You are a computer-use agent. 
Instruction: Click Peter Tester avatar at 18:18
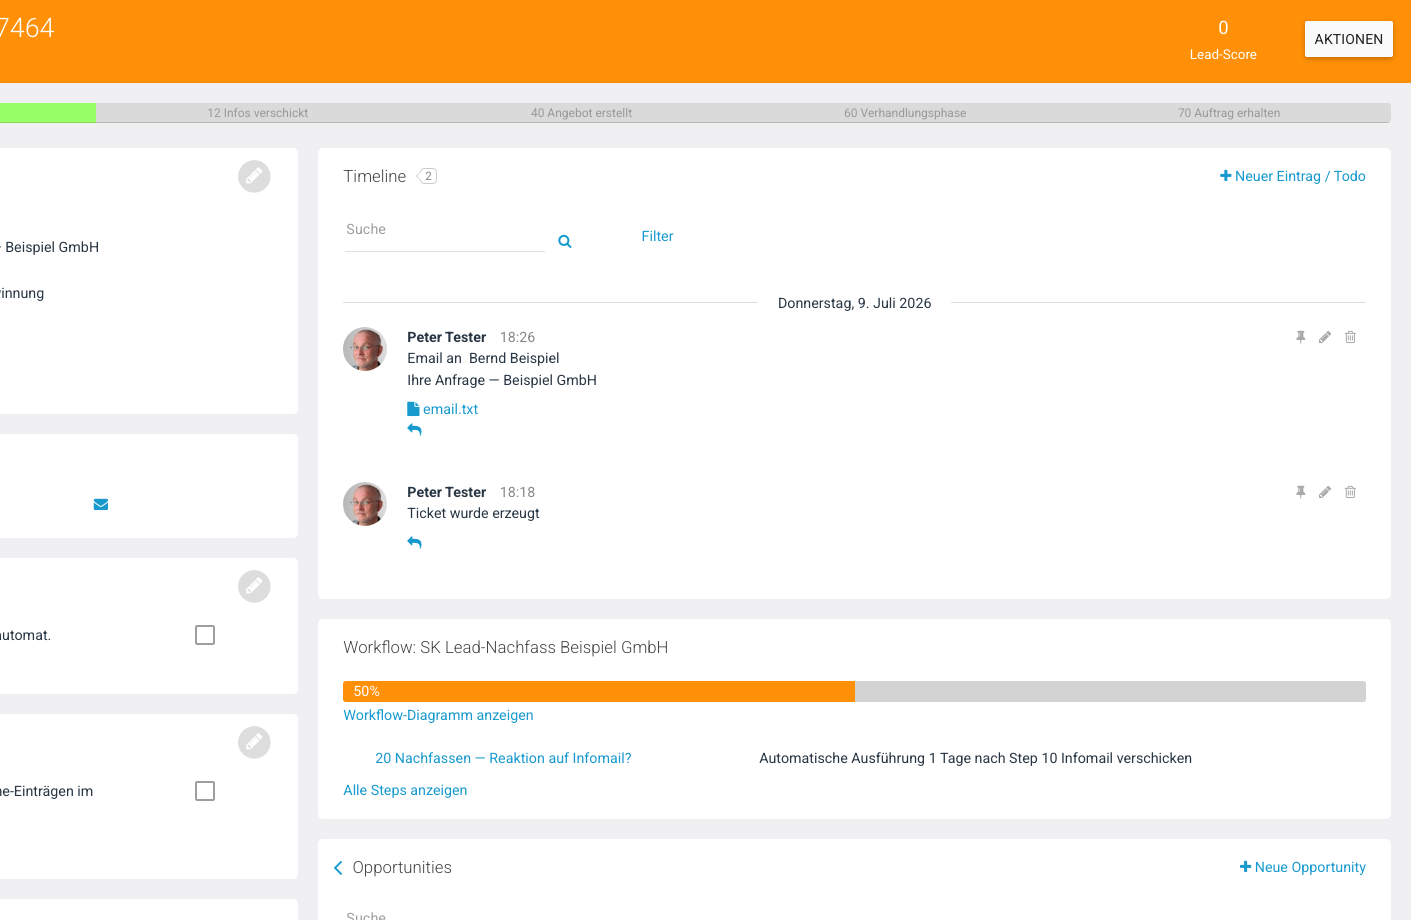pyautogui.click(x=365, y=504)
